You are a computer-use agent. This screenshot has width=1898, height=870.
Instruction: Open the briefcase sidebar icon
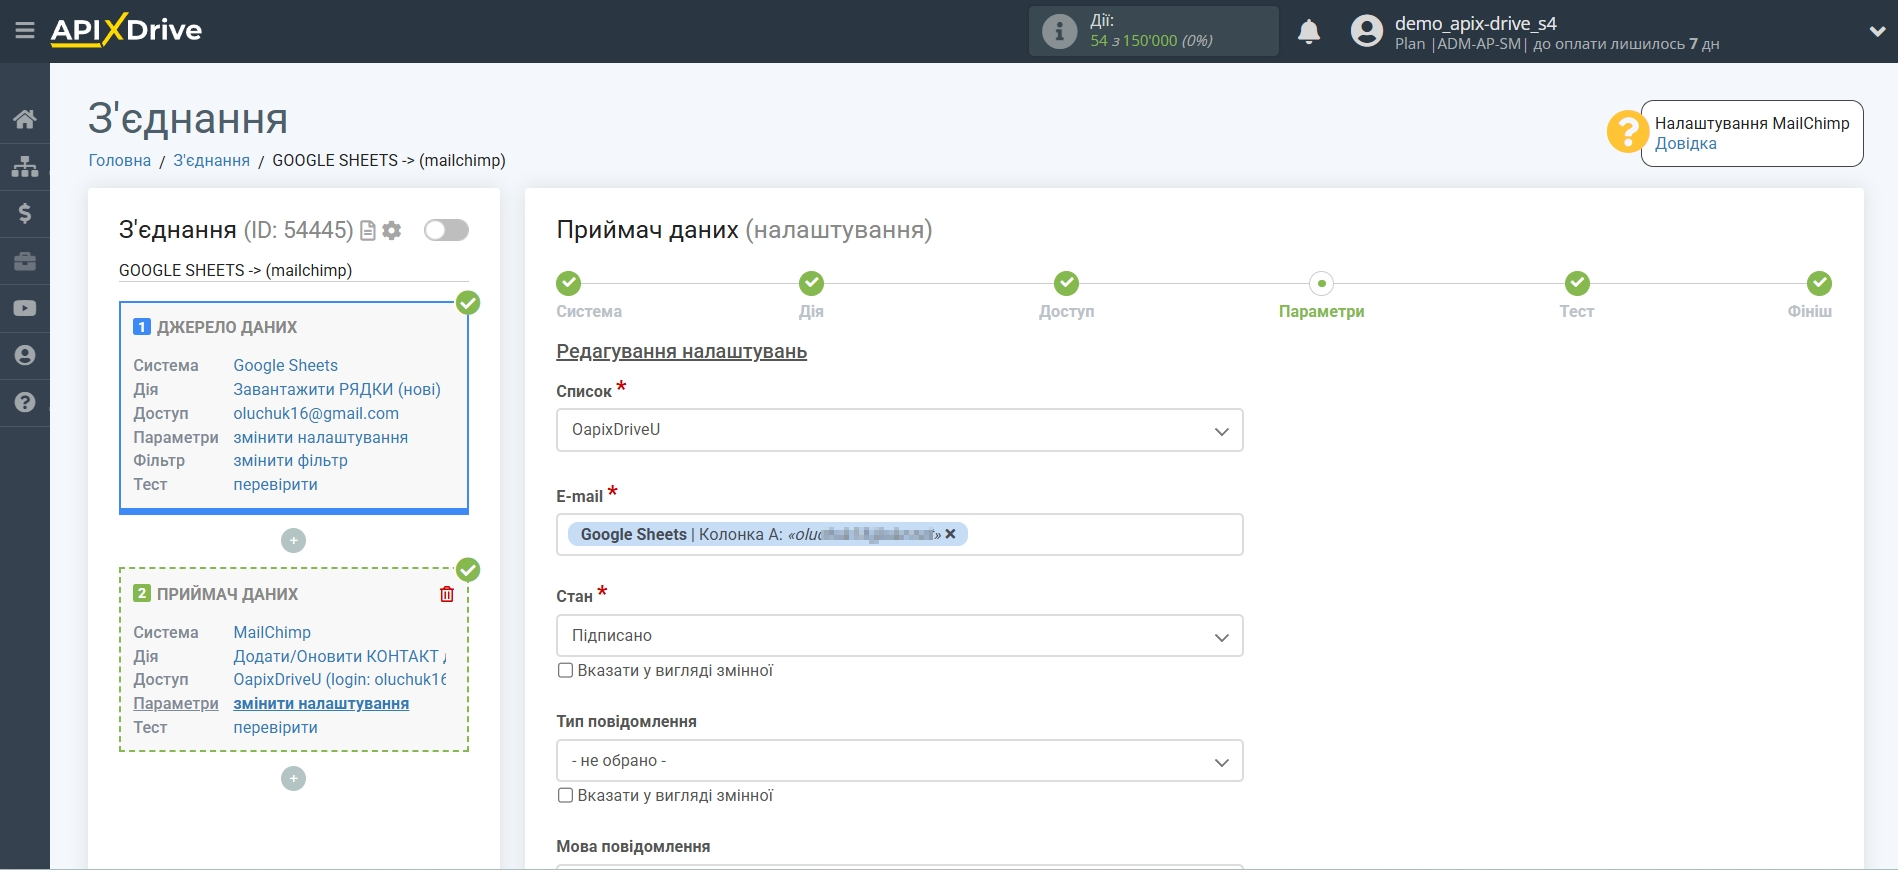(25, 261)
